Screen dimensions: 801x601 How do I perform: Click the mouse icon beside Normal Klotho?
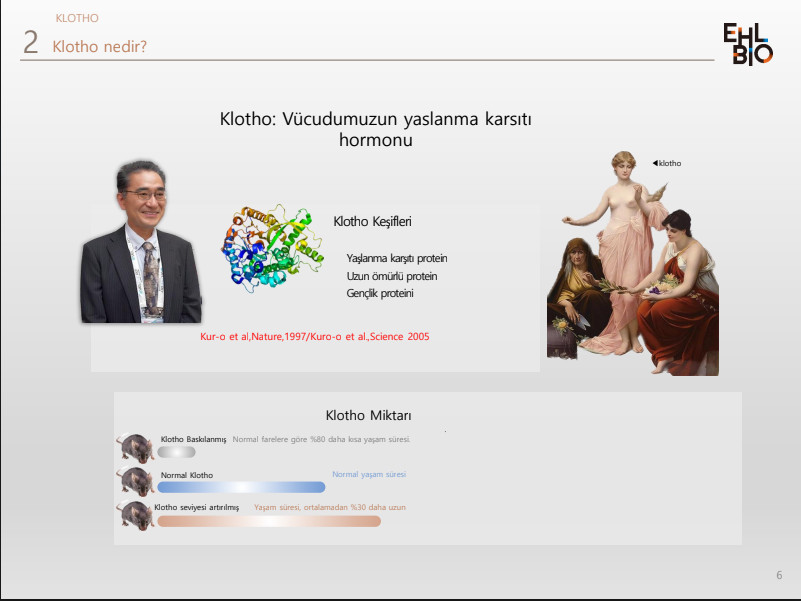134,480
